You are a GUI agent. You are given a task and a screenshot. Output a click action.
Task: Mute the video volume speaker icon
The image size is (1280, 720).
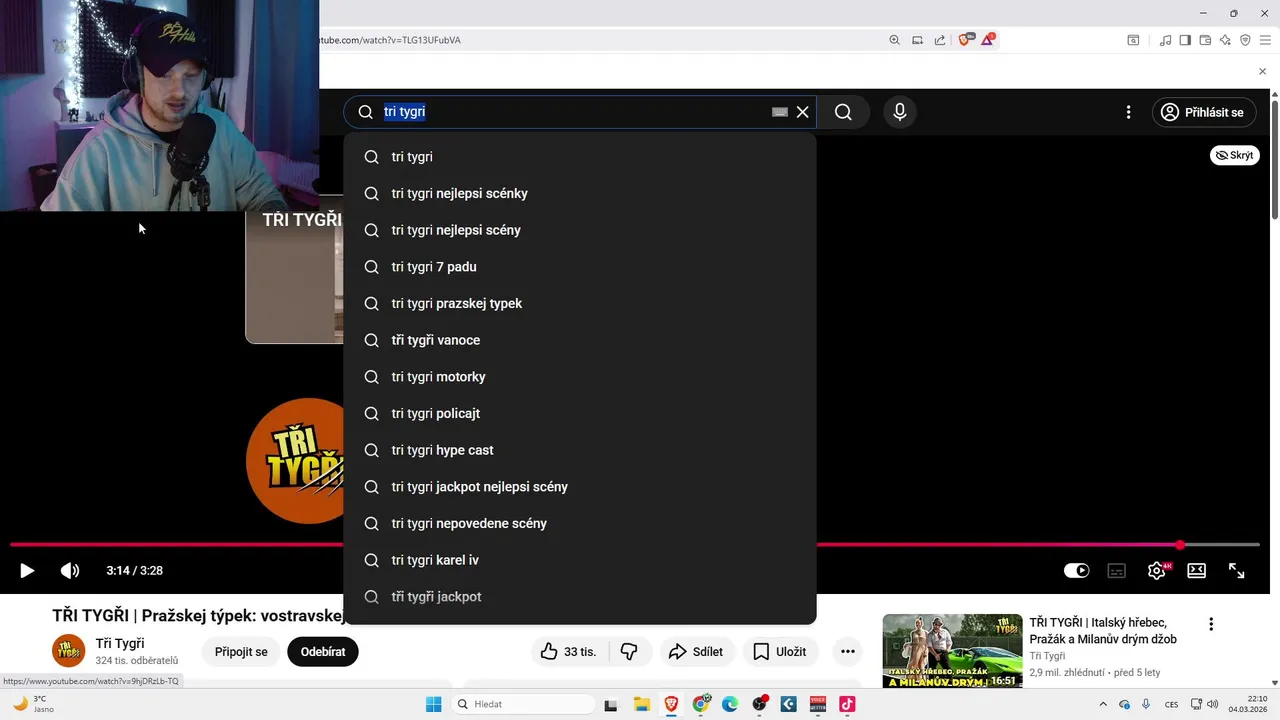[69, 571]
